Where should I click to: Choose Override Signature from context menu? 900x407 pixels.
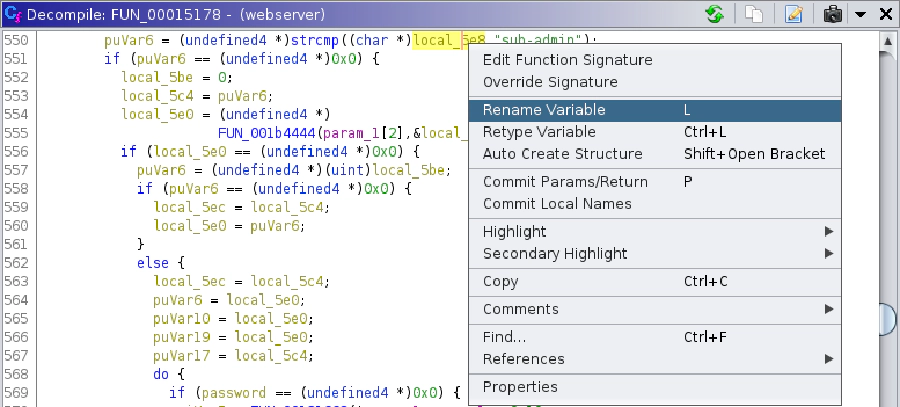pos(655,82)
